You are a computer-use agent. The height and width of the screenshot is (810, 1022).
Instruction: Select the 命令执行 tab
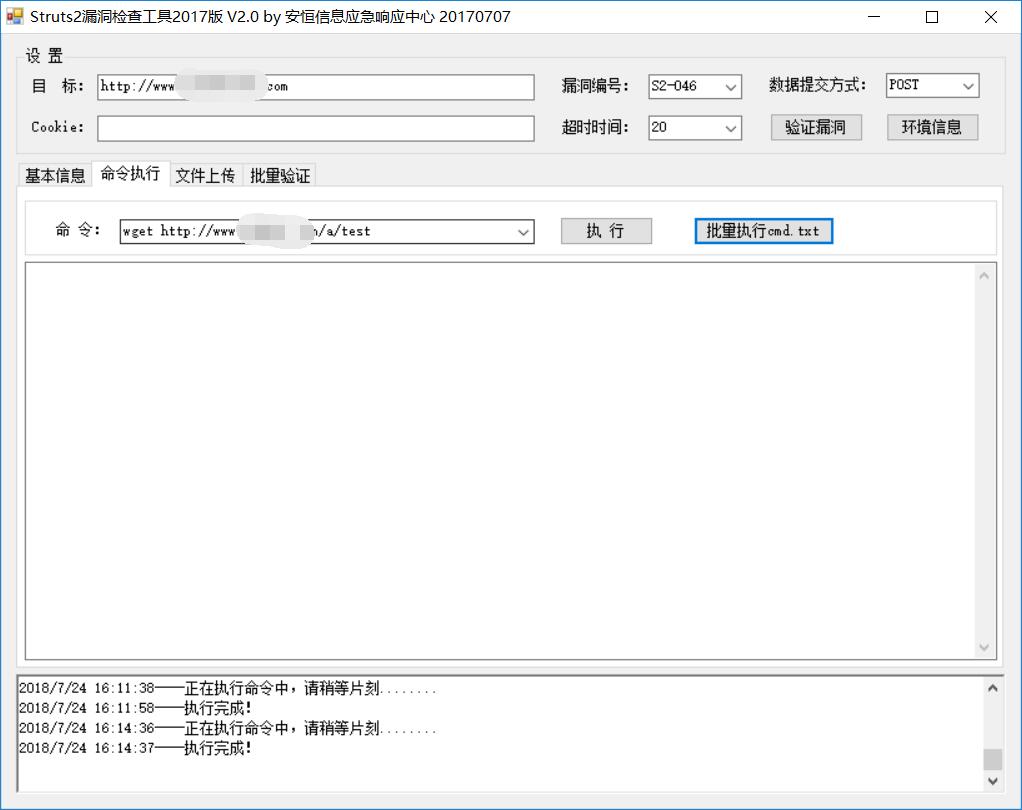130,173
